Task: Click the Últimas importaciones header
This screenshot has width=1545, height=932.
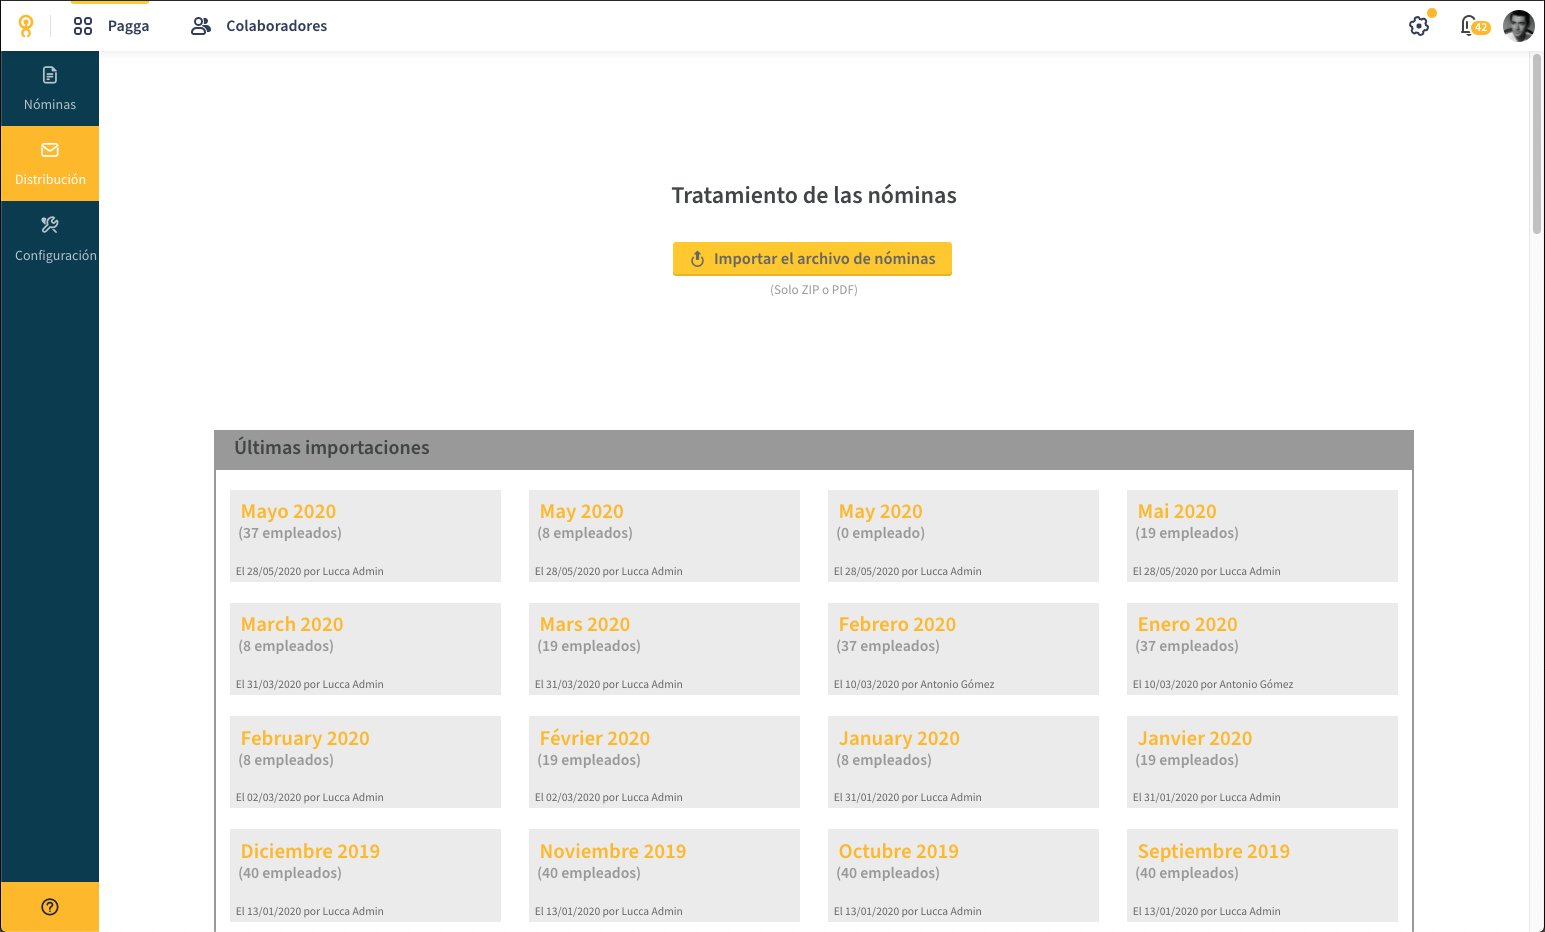Action: coord(814,449)
